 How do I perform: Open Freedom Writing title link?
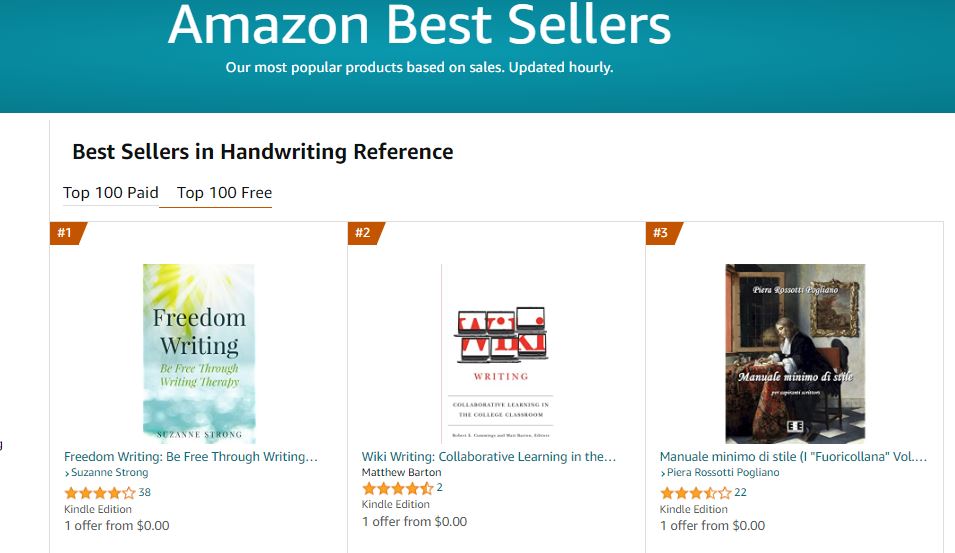click(191, 457)
